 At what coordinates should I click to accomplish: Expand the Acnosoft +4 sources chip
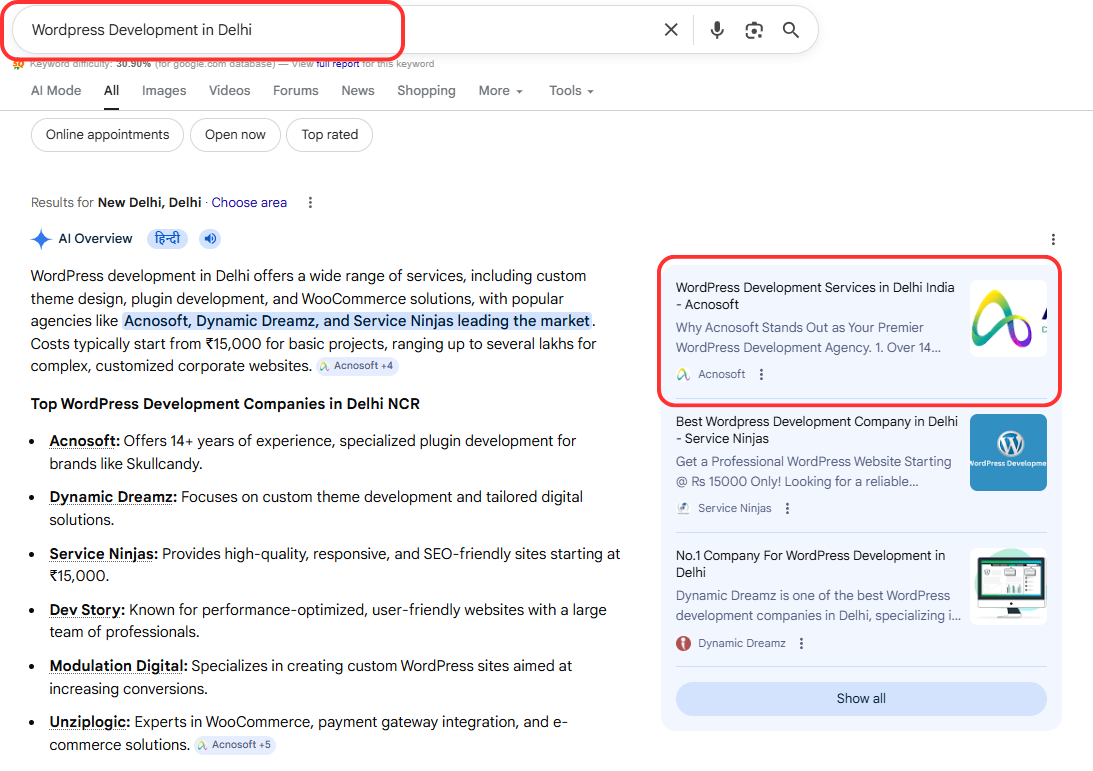[x=358, y=366]
